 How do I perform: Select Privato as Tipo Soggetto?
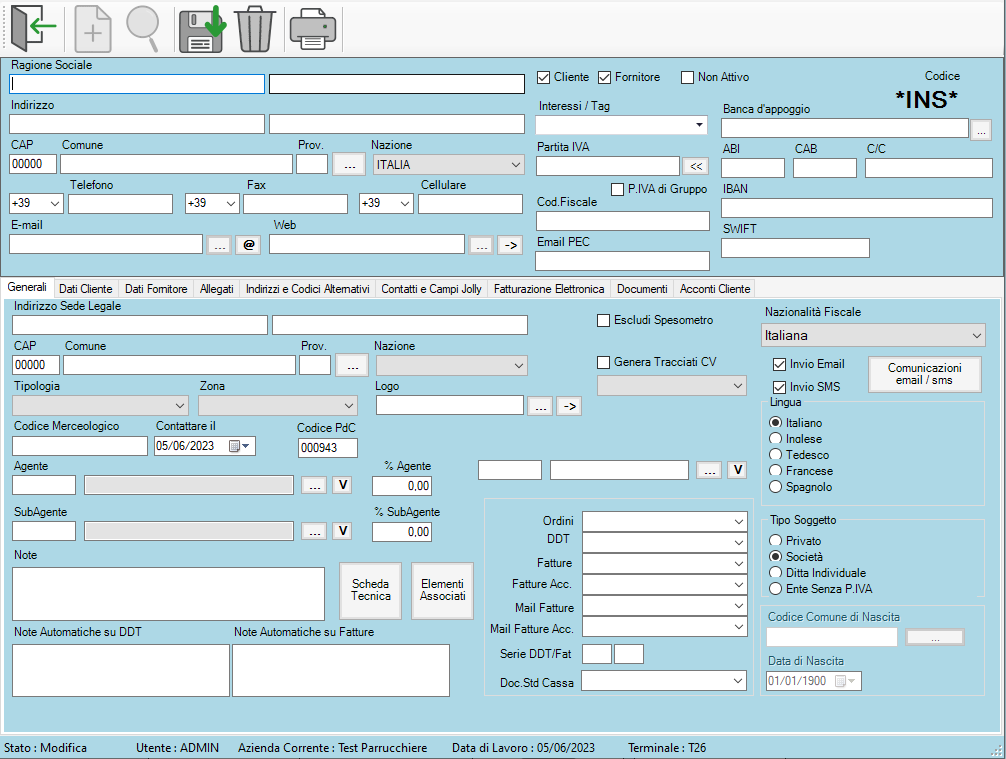point(775,541)
